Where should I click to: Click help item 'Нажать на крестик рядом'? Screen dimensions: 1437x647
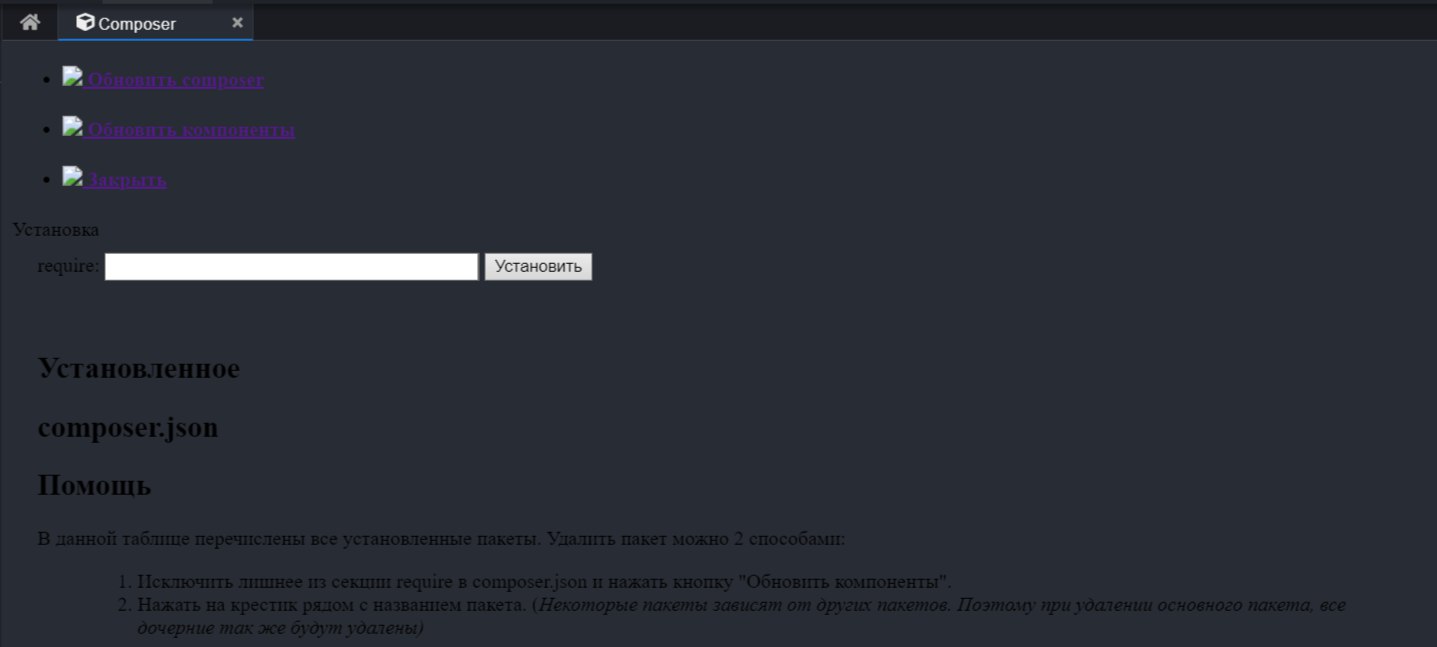(x=741, y=617)
